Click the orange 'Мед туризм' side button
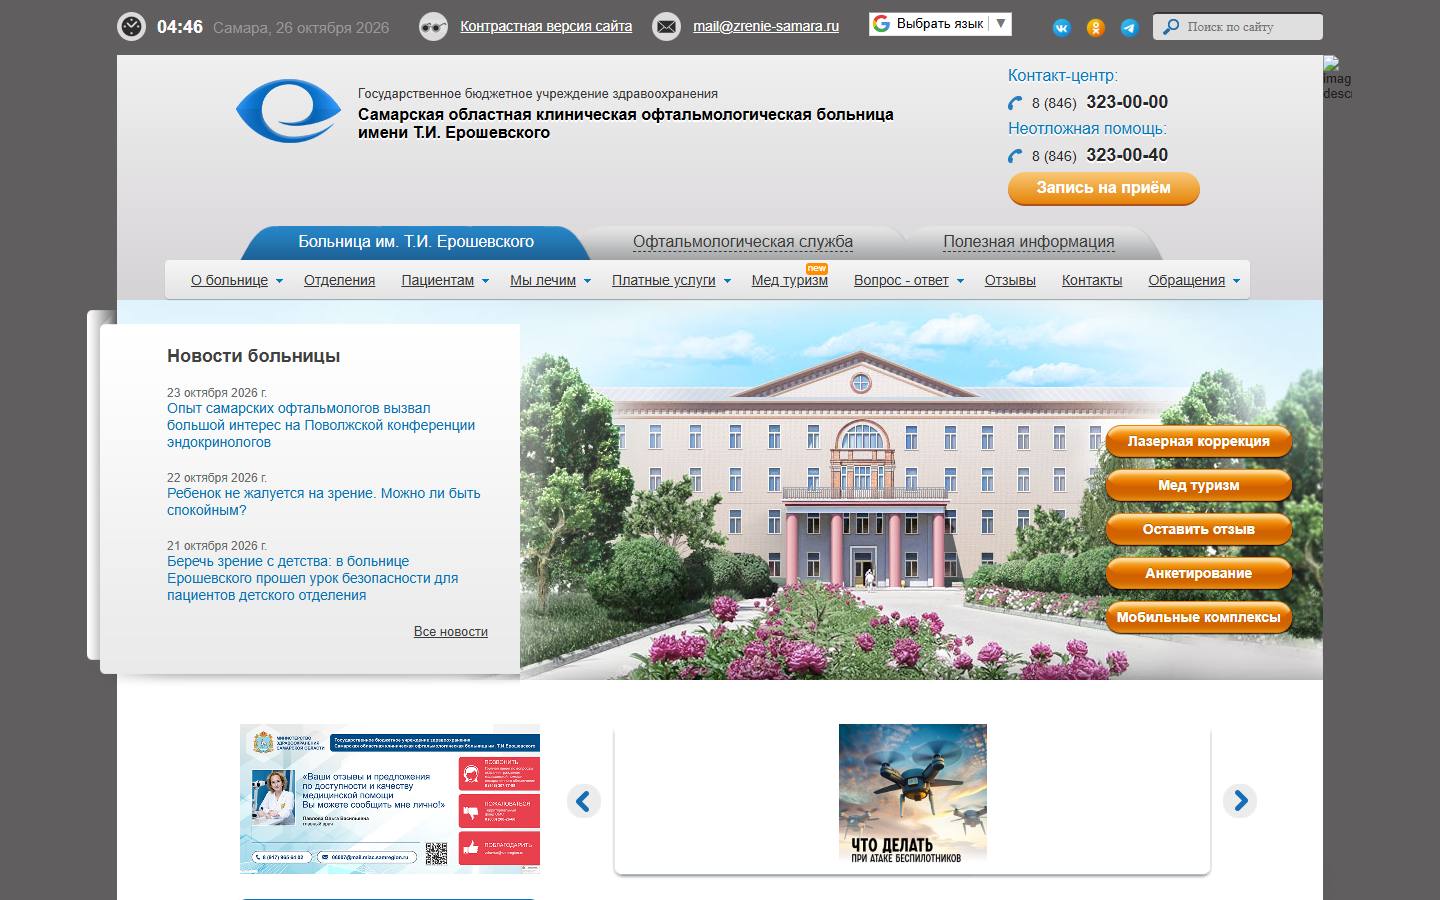The image size is (1440, 900). (1199, 485)
